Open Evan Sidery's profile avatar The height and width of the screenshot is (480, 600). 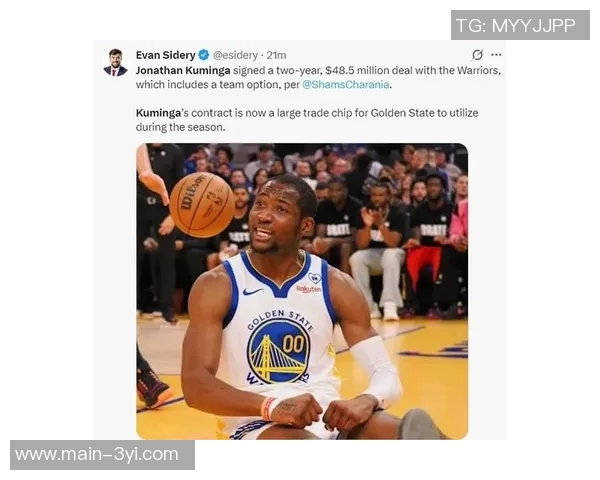[x=116, y=62]
